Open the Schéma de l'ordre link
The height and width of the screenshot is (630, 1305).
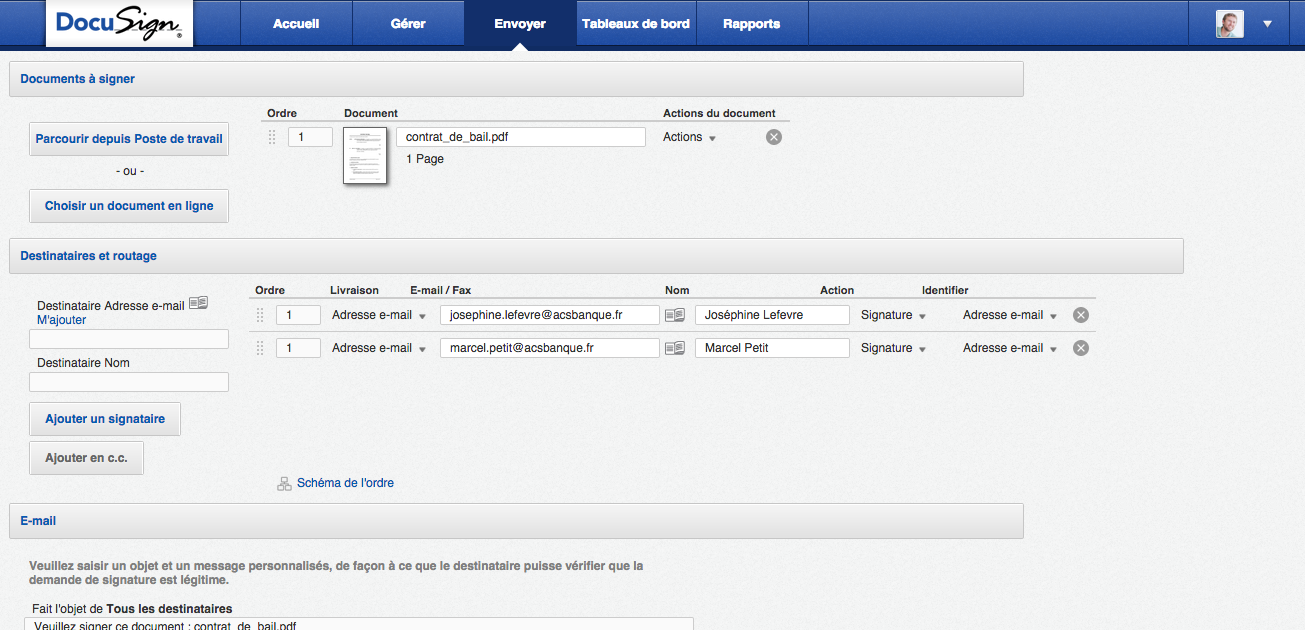coord(345,483)
